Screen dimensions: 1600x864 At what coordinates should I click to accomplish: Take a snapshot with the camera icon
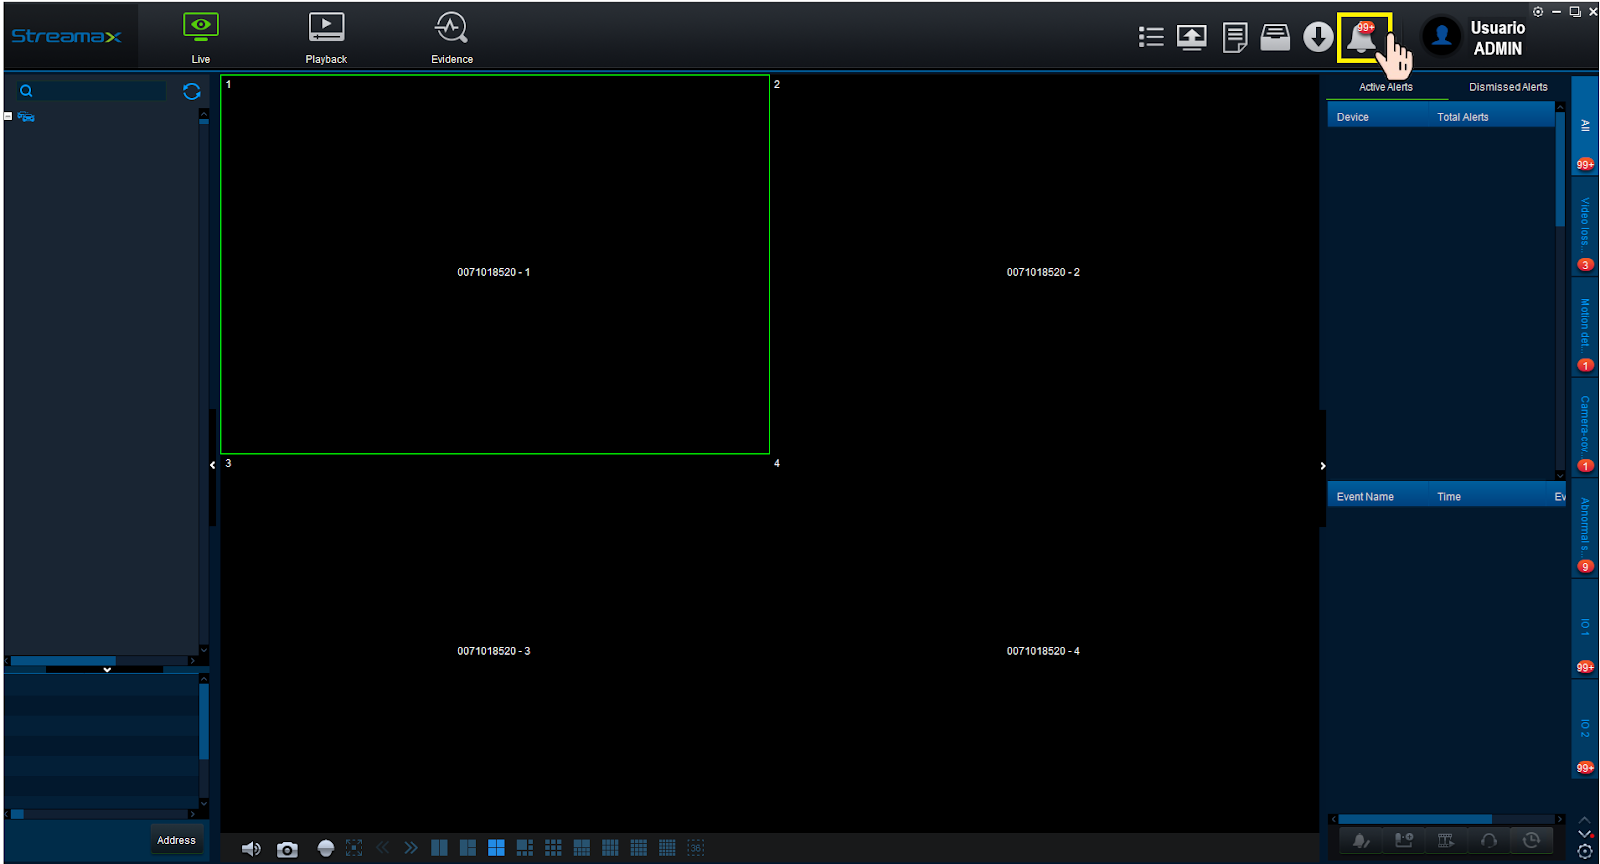(x=287, y=849)
